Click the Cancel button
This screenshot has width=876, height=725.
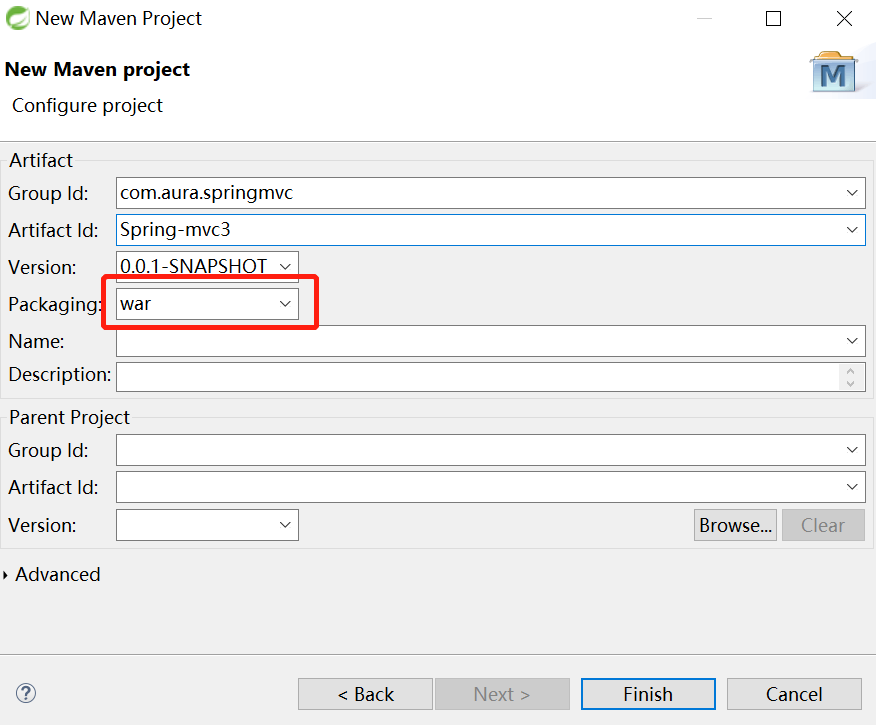[794, 694]
